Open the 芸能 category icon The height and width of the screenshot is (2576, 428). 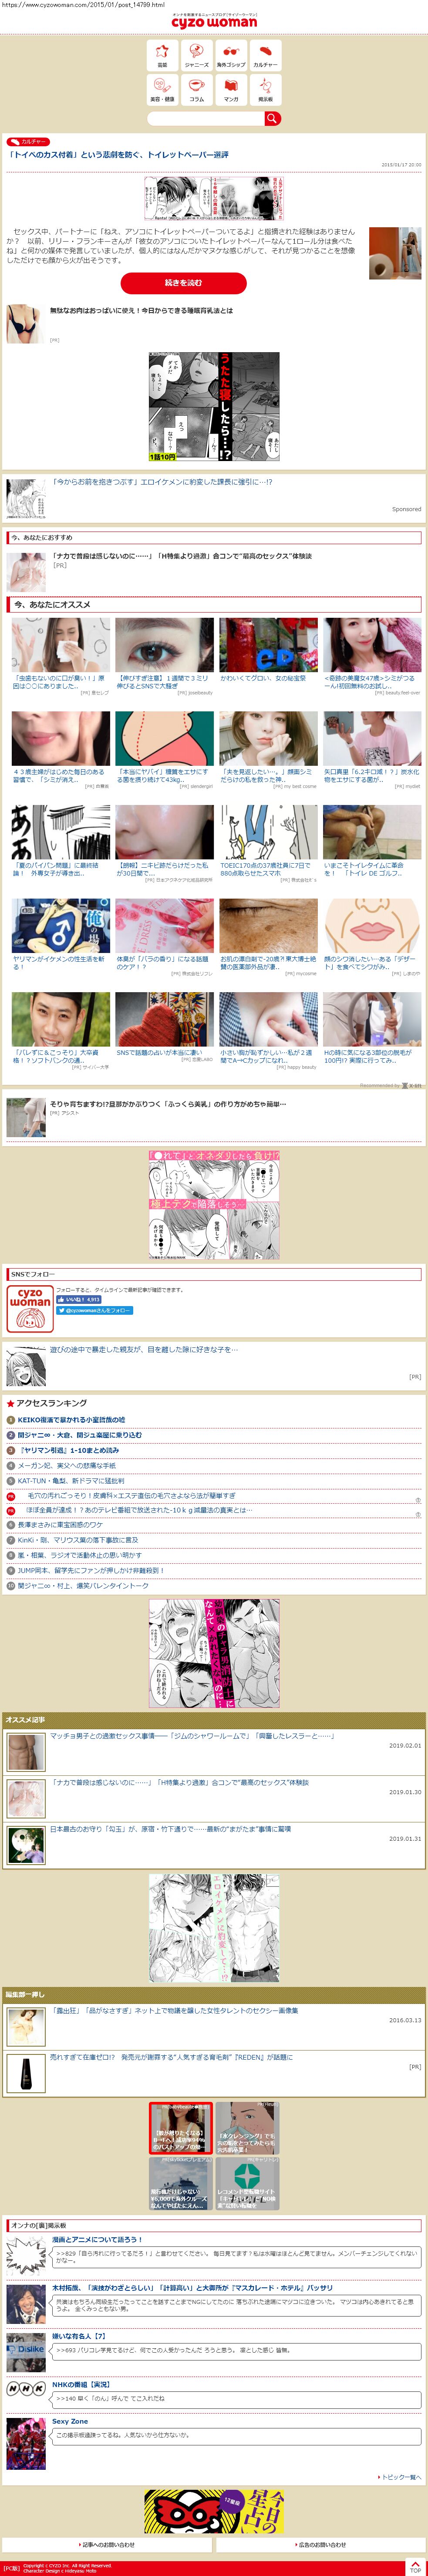point(162,54)
